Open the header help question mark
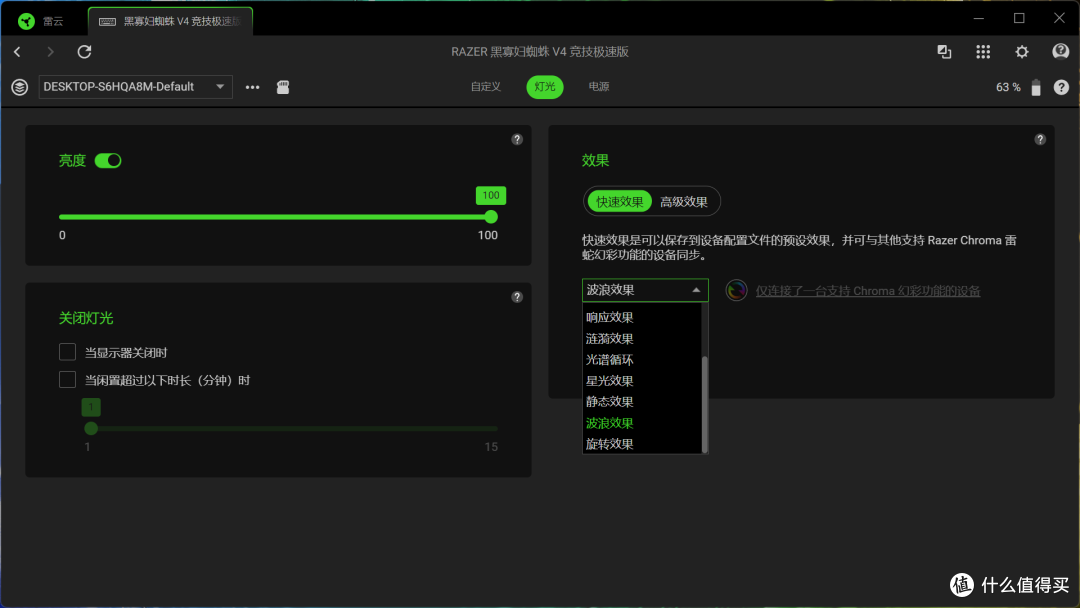Viewport: 1080px width, 608px height. pos(1060,52)
